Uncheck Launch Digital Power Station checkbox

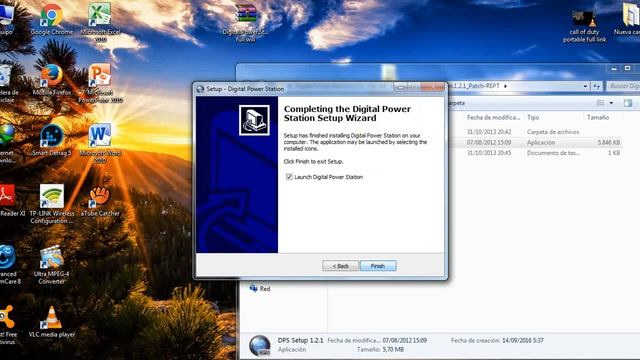point(289,177)
